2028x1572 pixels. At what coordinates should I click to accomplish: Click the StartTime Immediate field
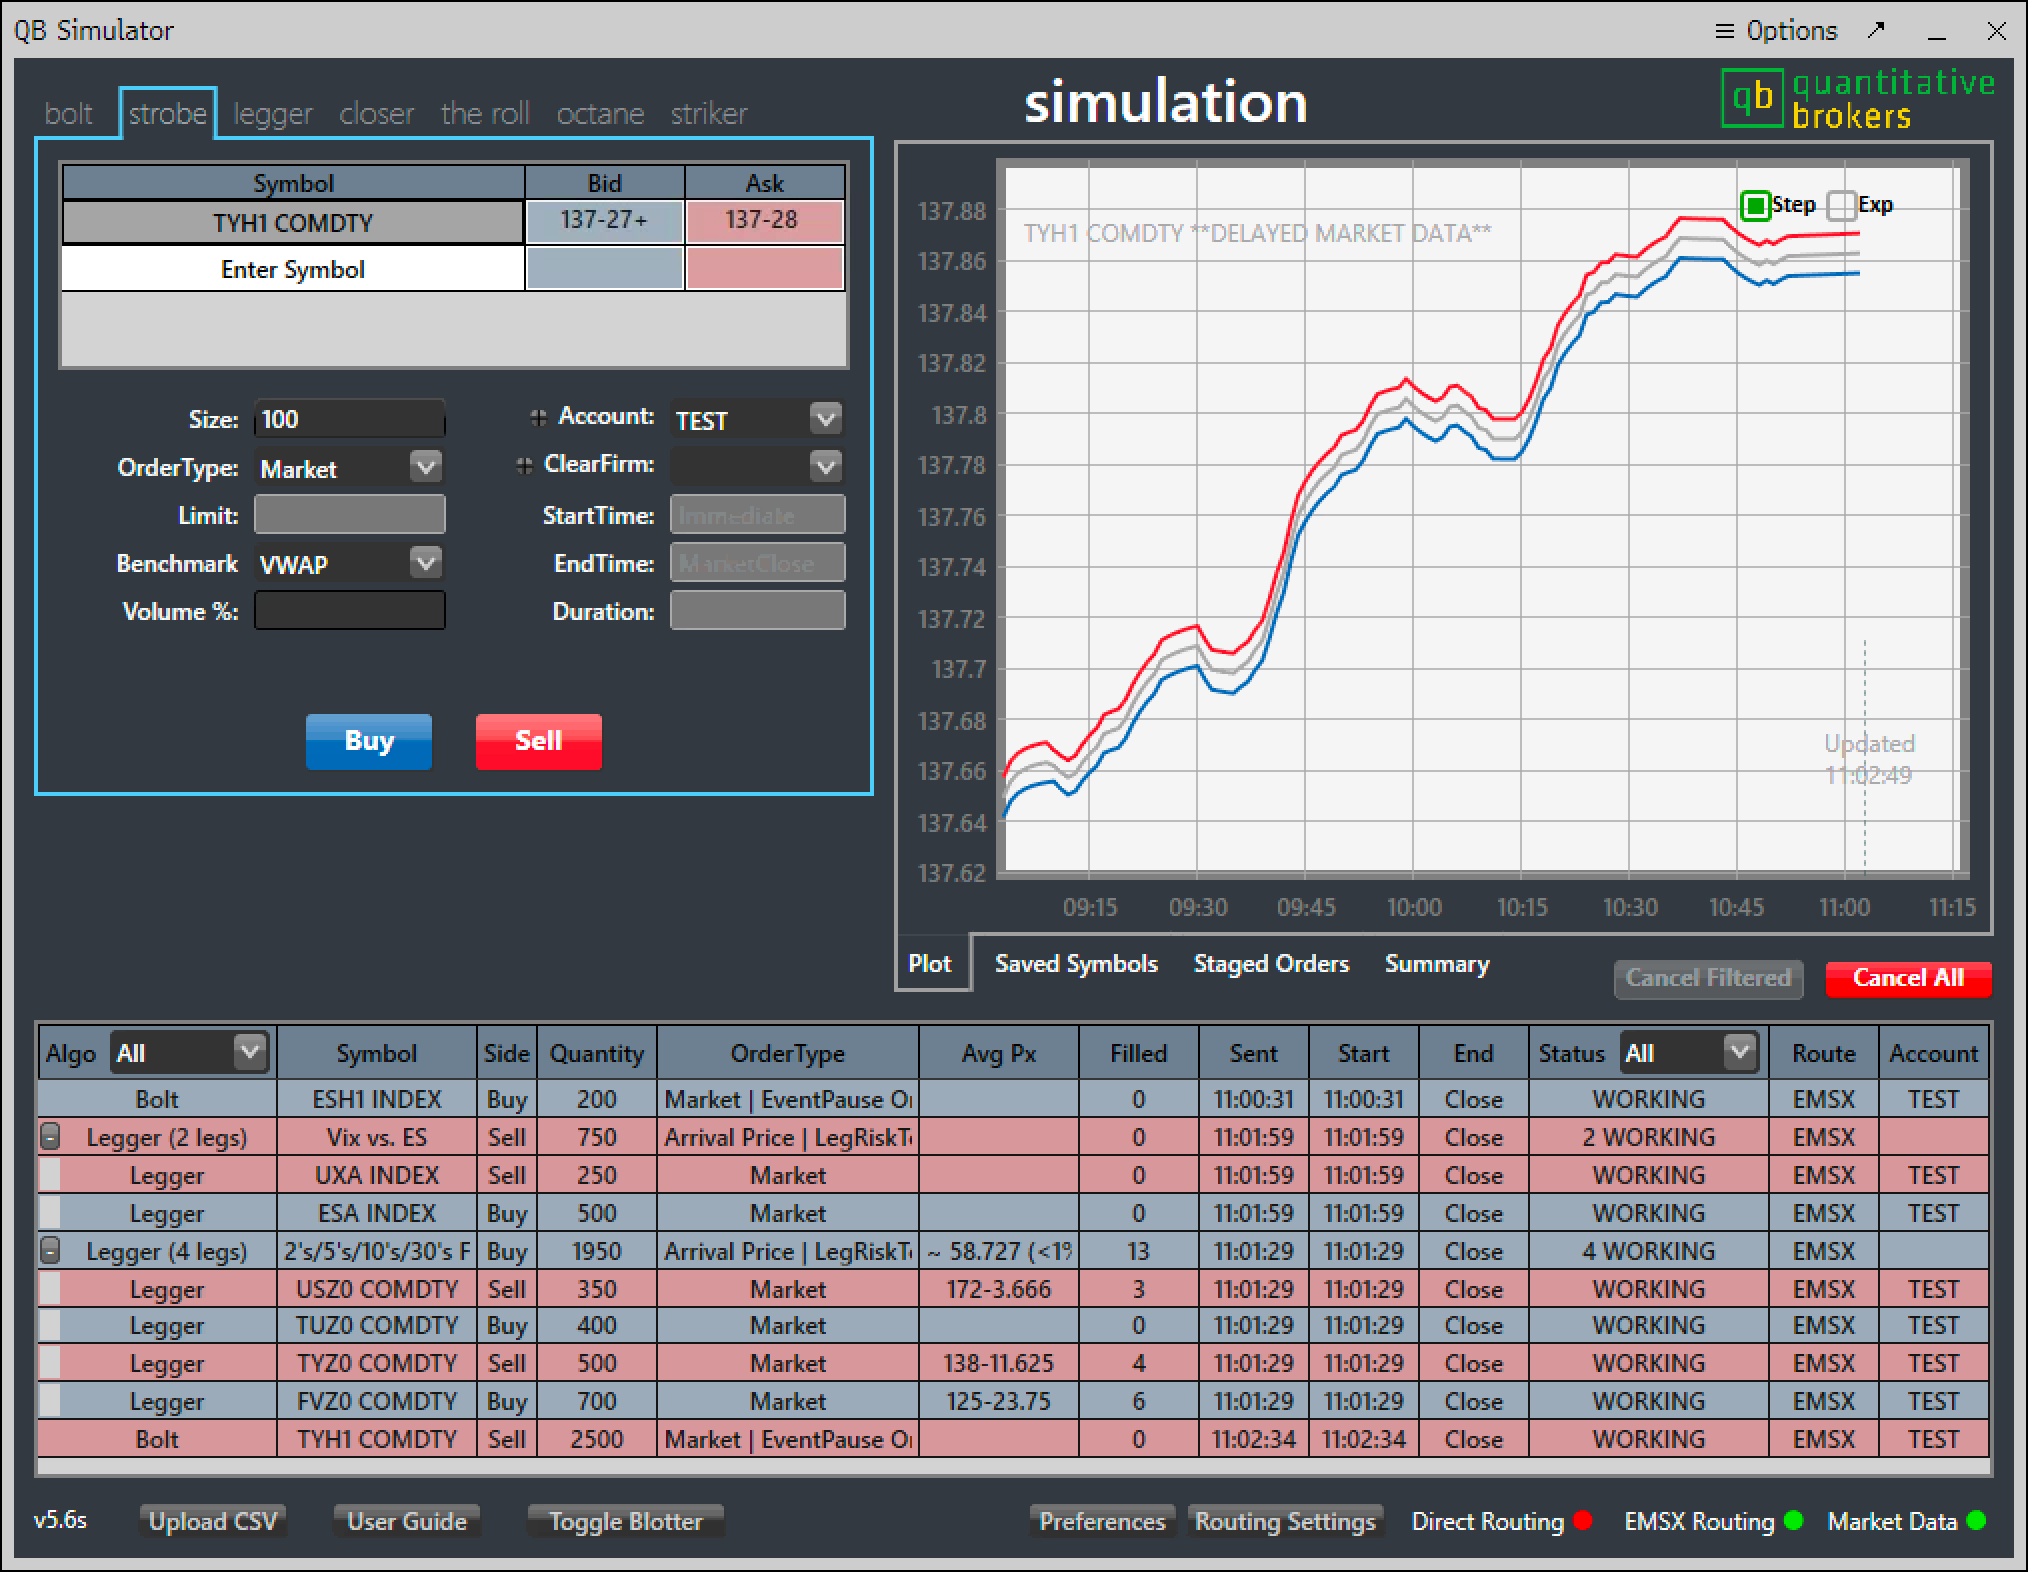(757, 515)
